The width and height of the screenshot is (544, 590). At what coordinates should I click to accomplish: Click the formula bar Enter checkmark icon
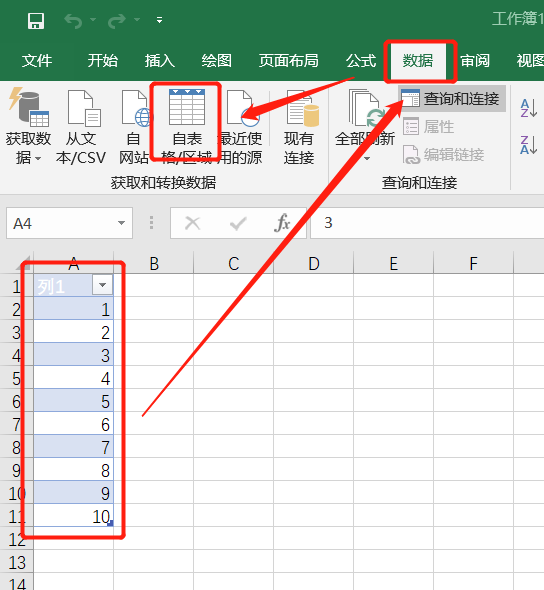[238, 224]
